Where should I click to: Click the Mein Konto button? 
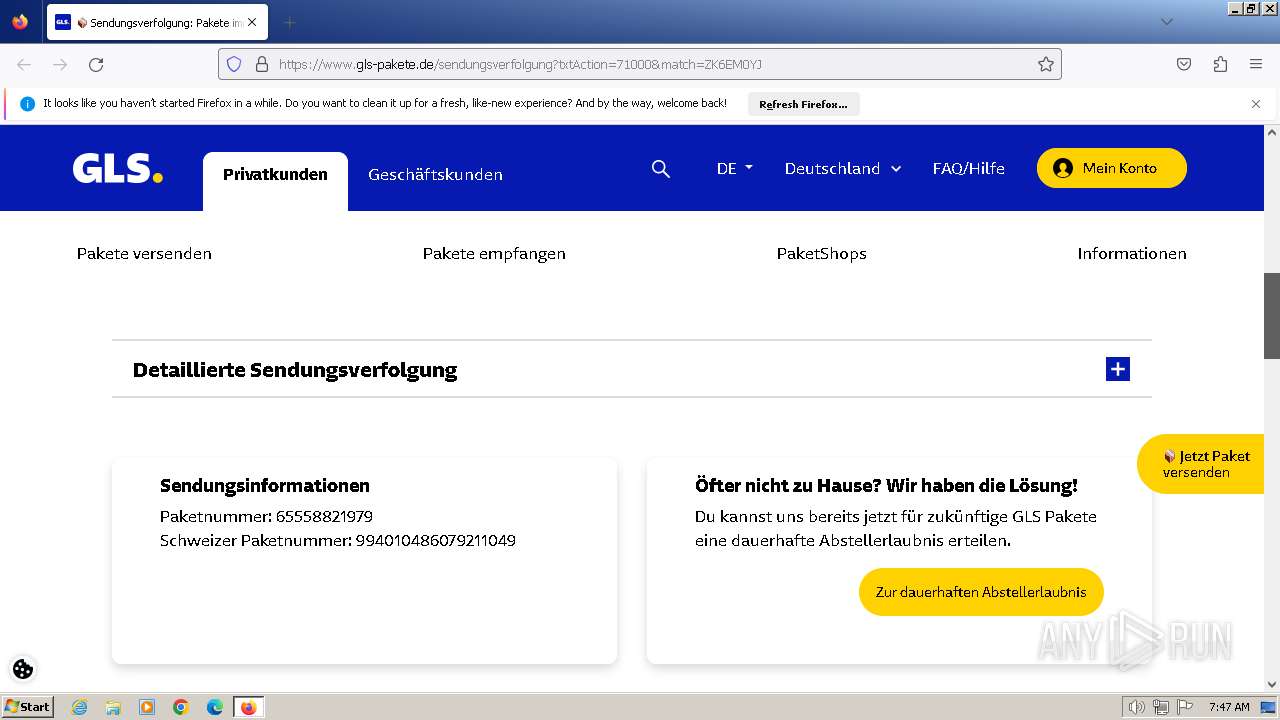(x=1111, y=168)
